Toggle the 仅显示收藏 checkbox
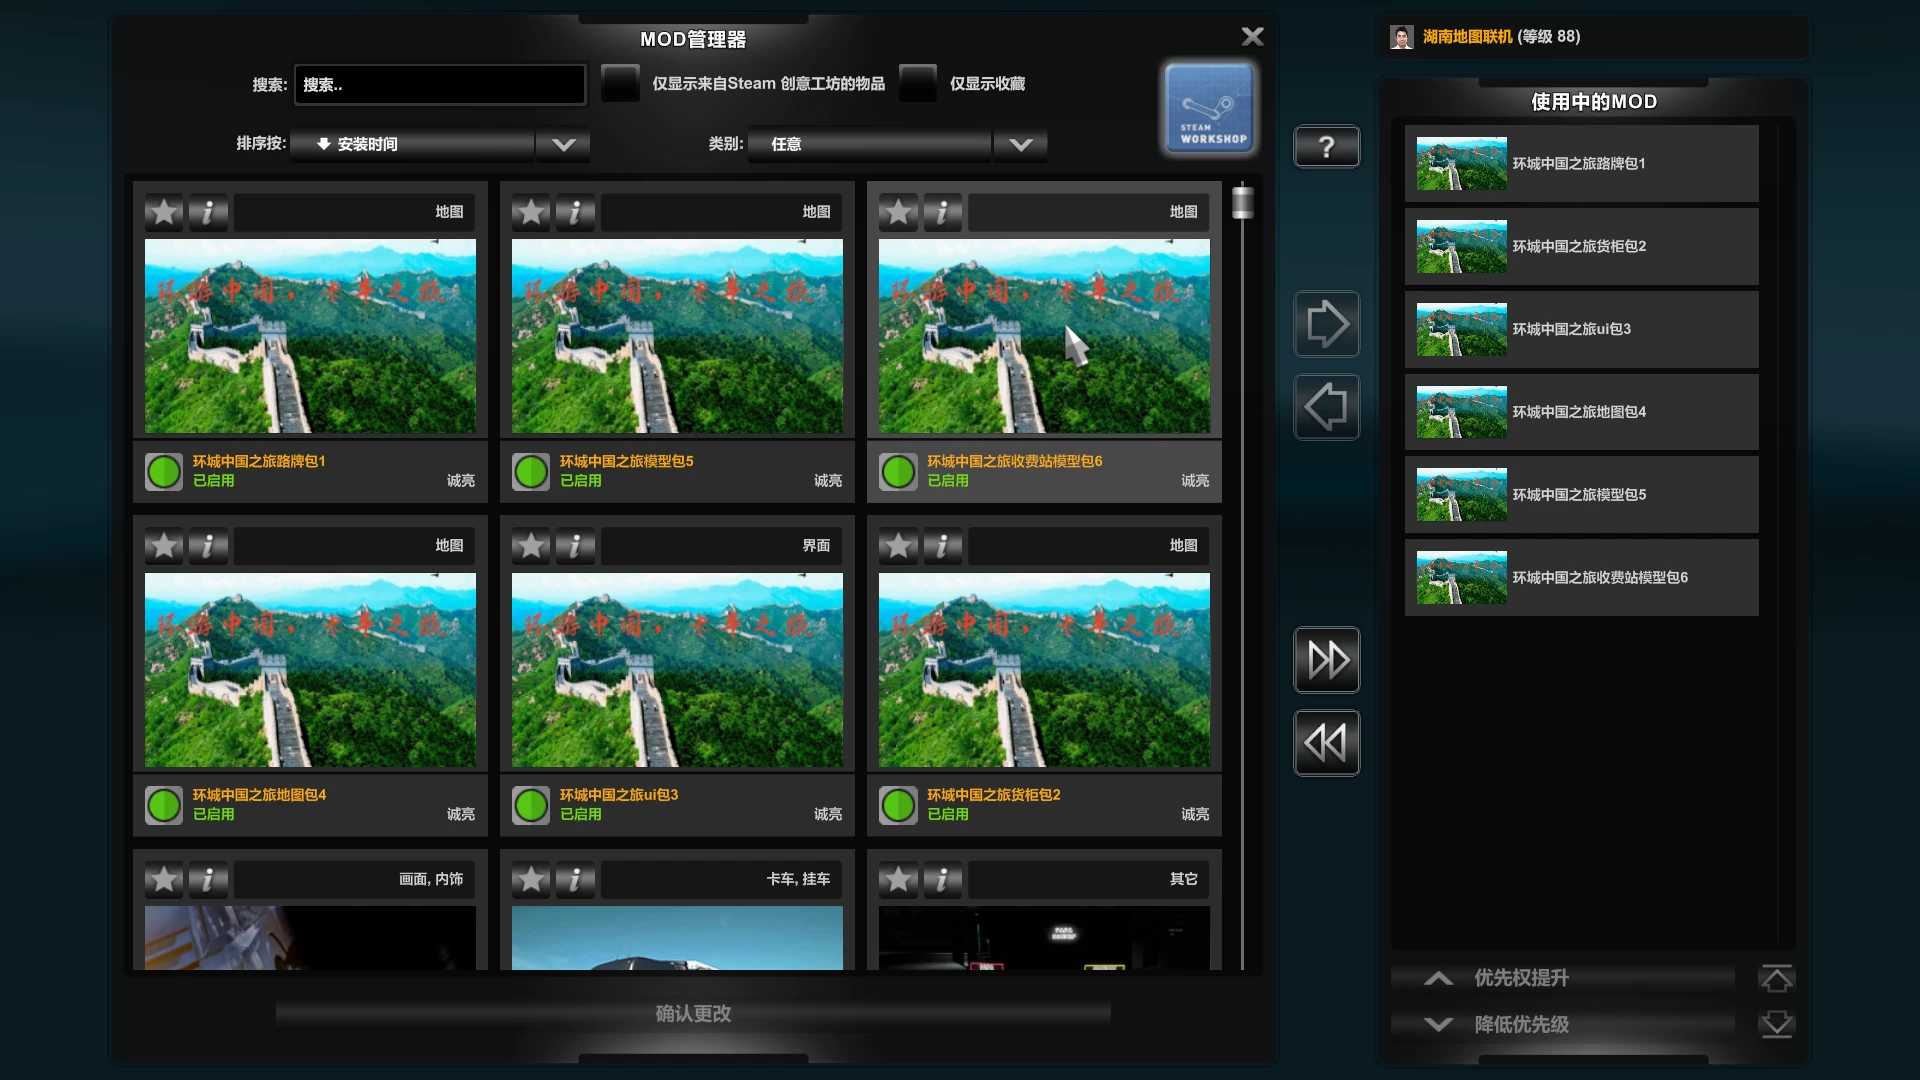The width and height of the screenshot is (1920, 1080). [917, 84]
